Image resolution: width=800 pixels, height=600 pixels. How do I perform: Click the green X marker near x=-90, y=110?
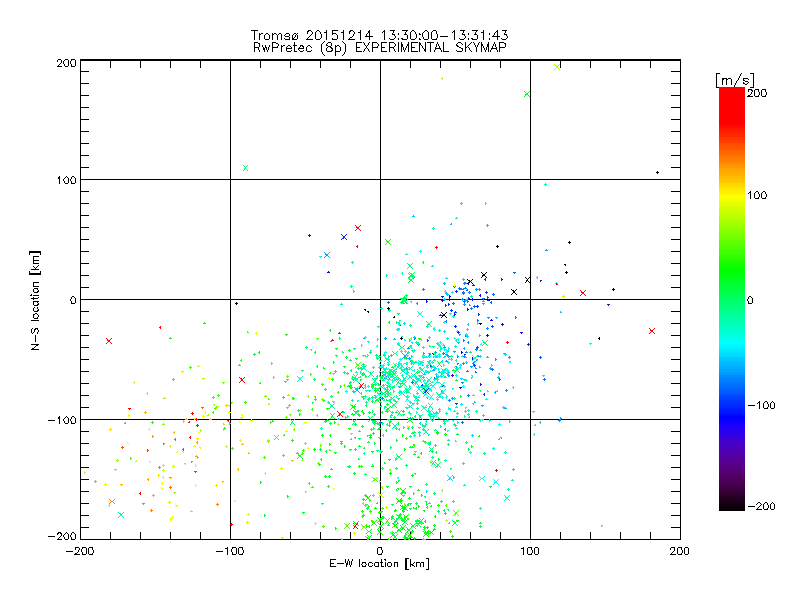tap(245, 168)
